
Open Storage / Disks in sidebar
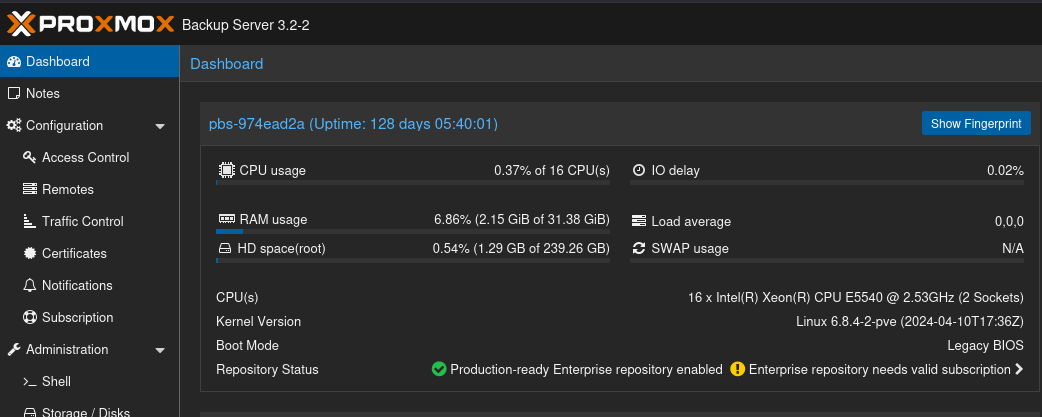click(86, 411)
